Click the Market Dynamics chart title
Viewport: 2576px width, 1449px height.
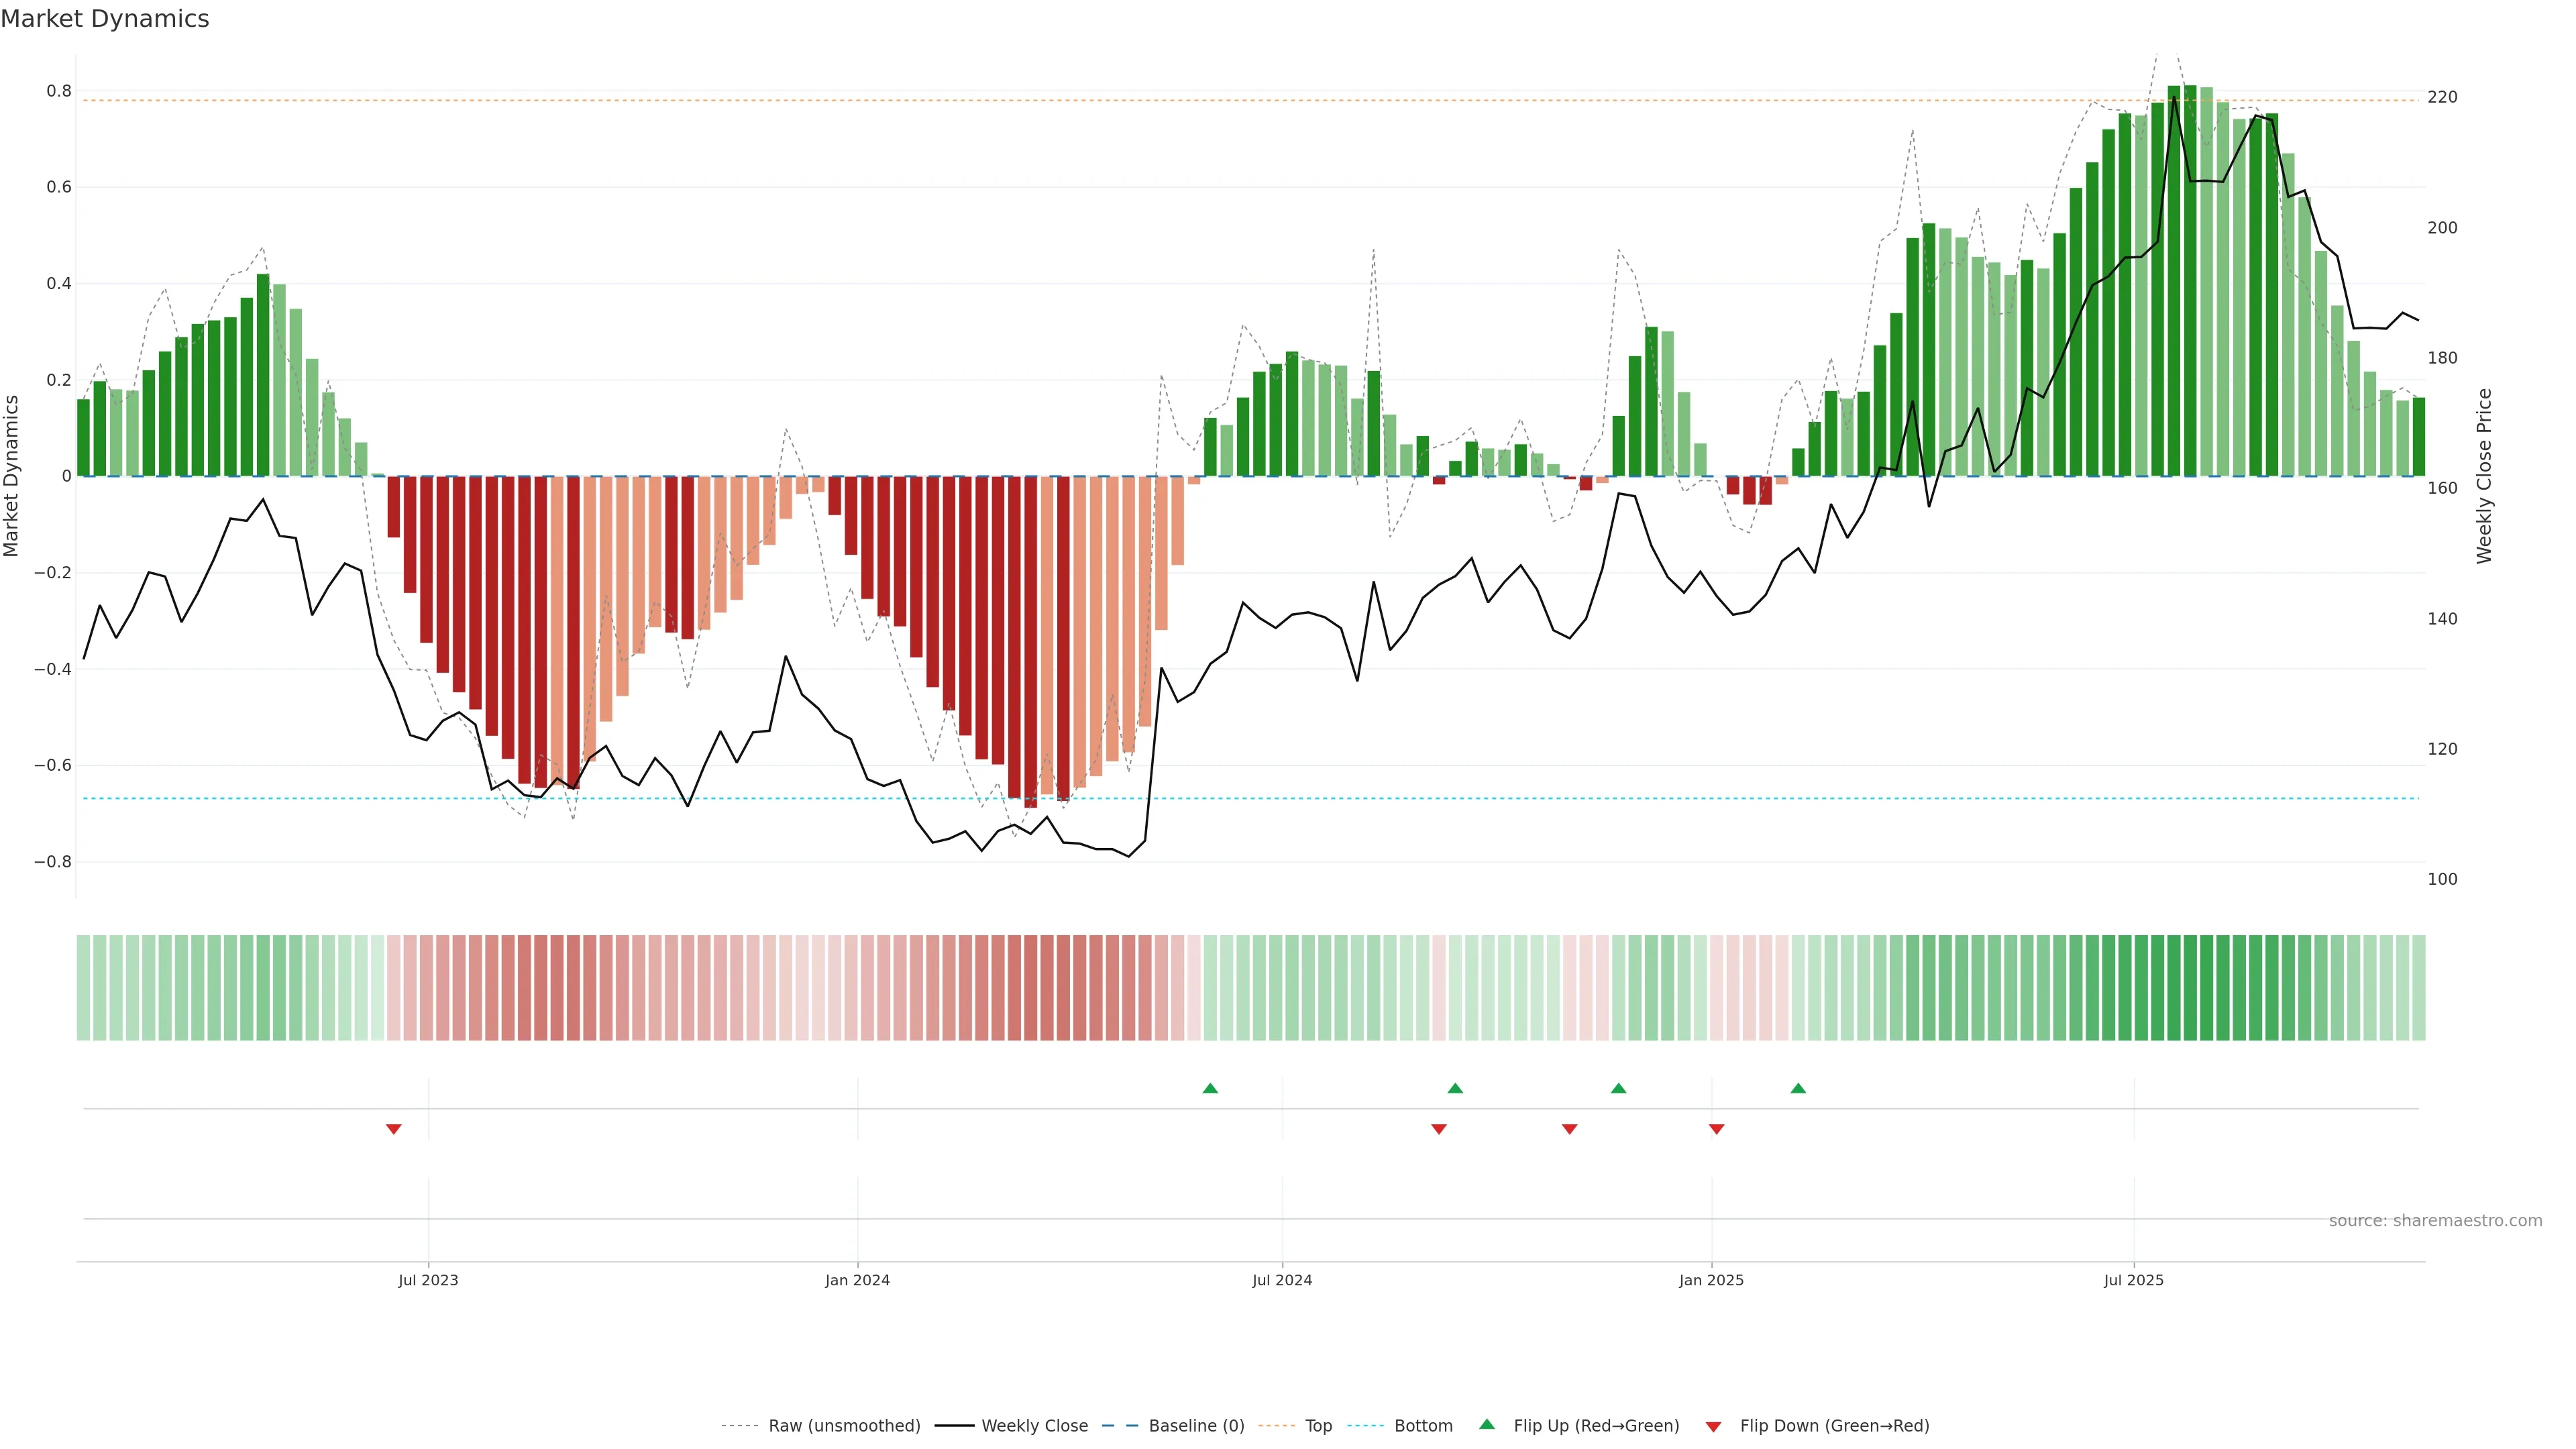point(105,19)
